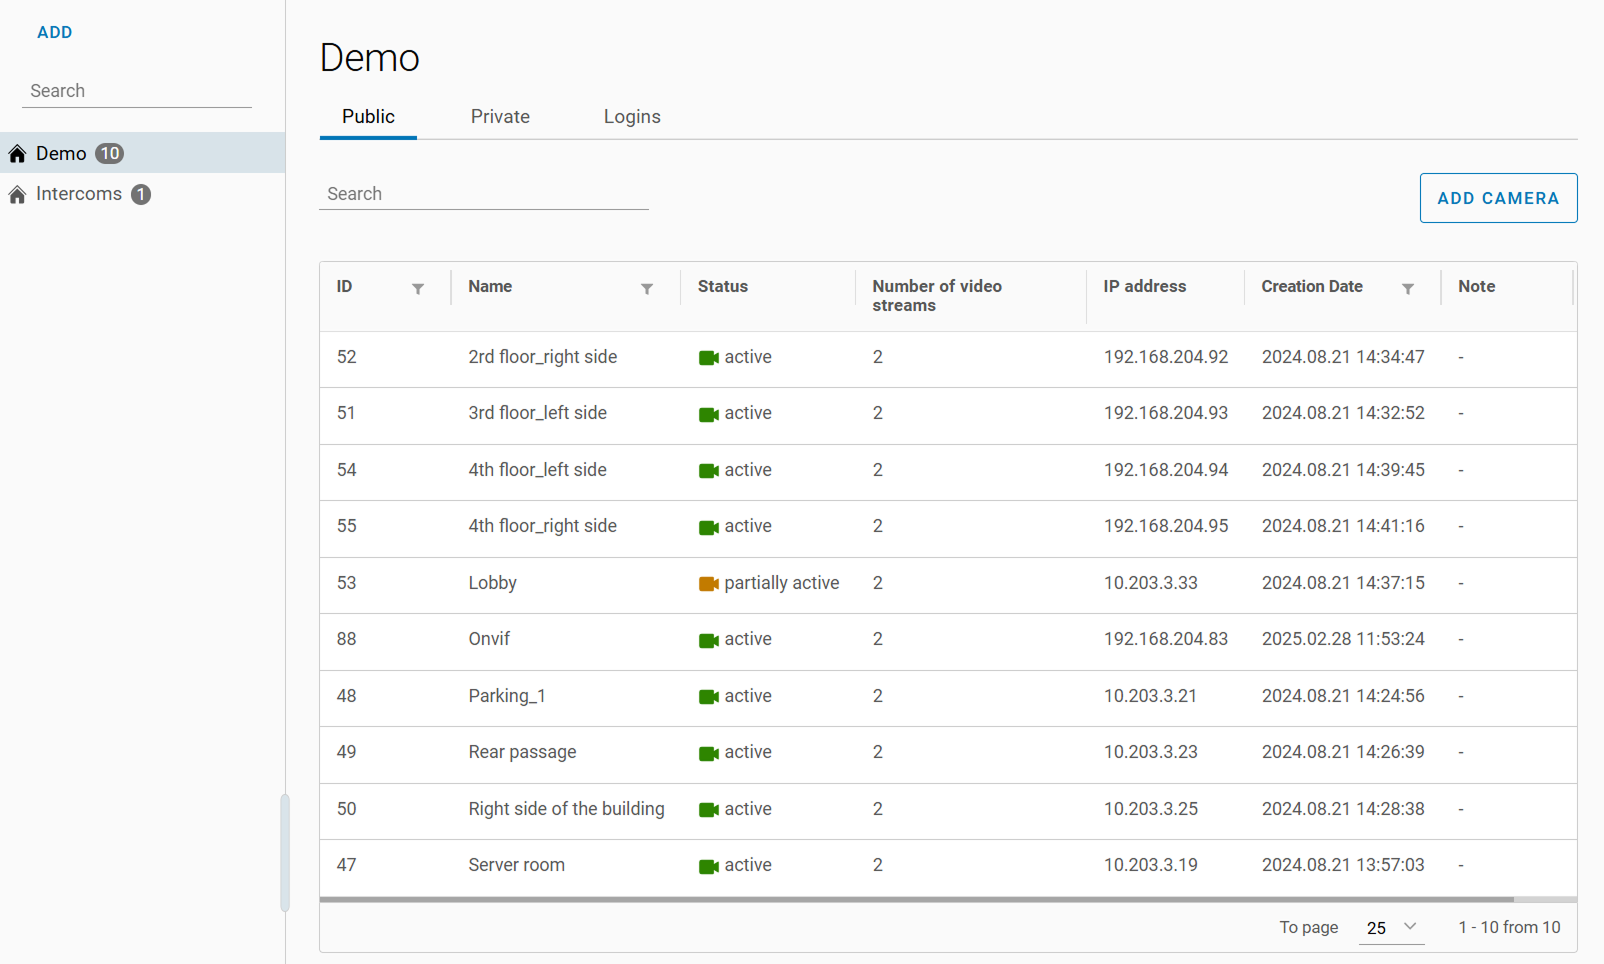The width and height of the screenshot is (1604, 964).
Task: Click the green camera icon for Onvif
Action: point(708,640)
